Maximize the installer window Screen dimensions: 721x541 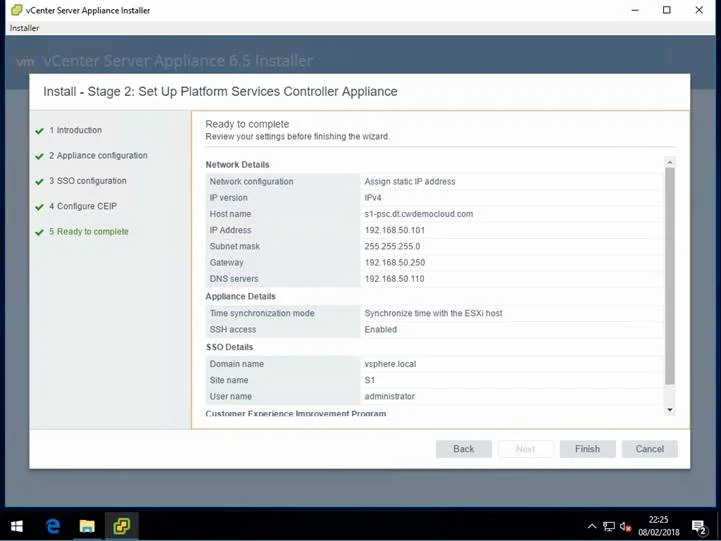click(667, 10)
